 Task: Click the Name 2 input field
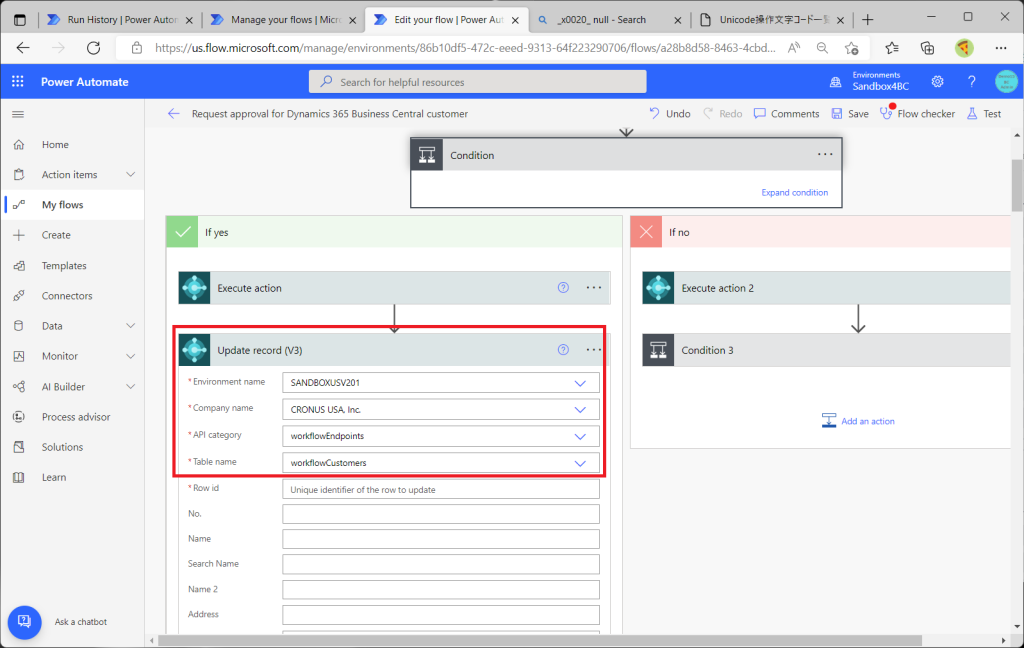click(x=441, y=589)
